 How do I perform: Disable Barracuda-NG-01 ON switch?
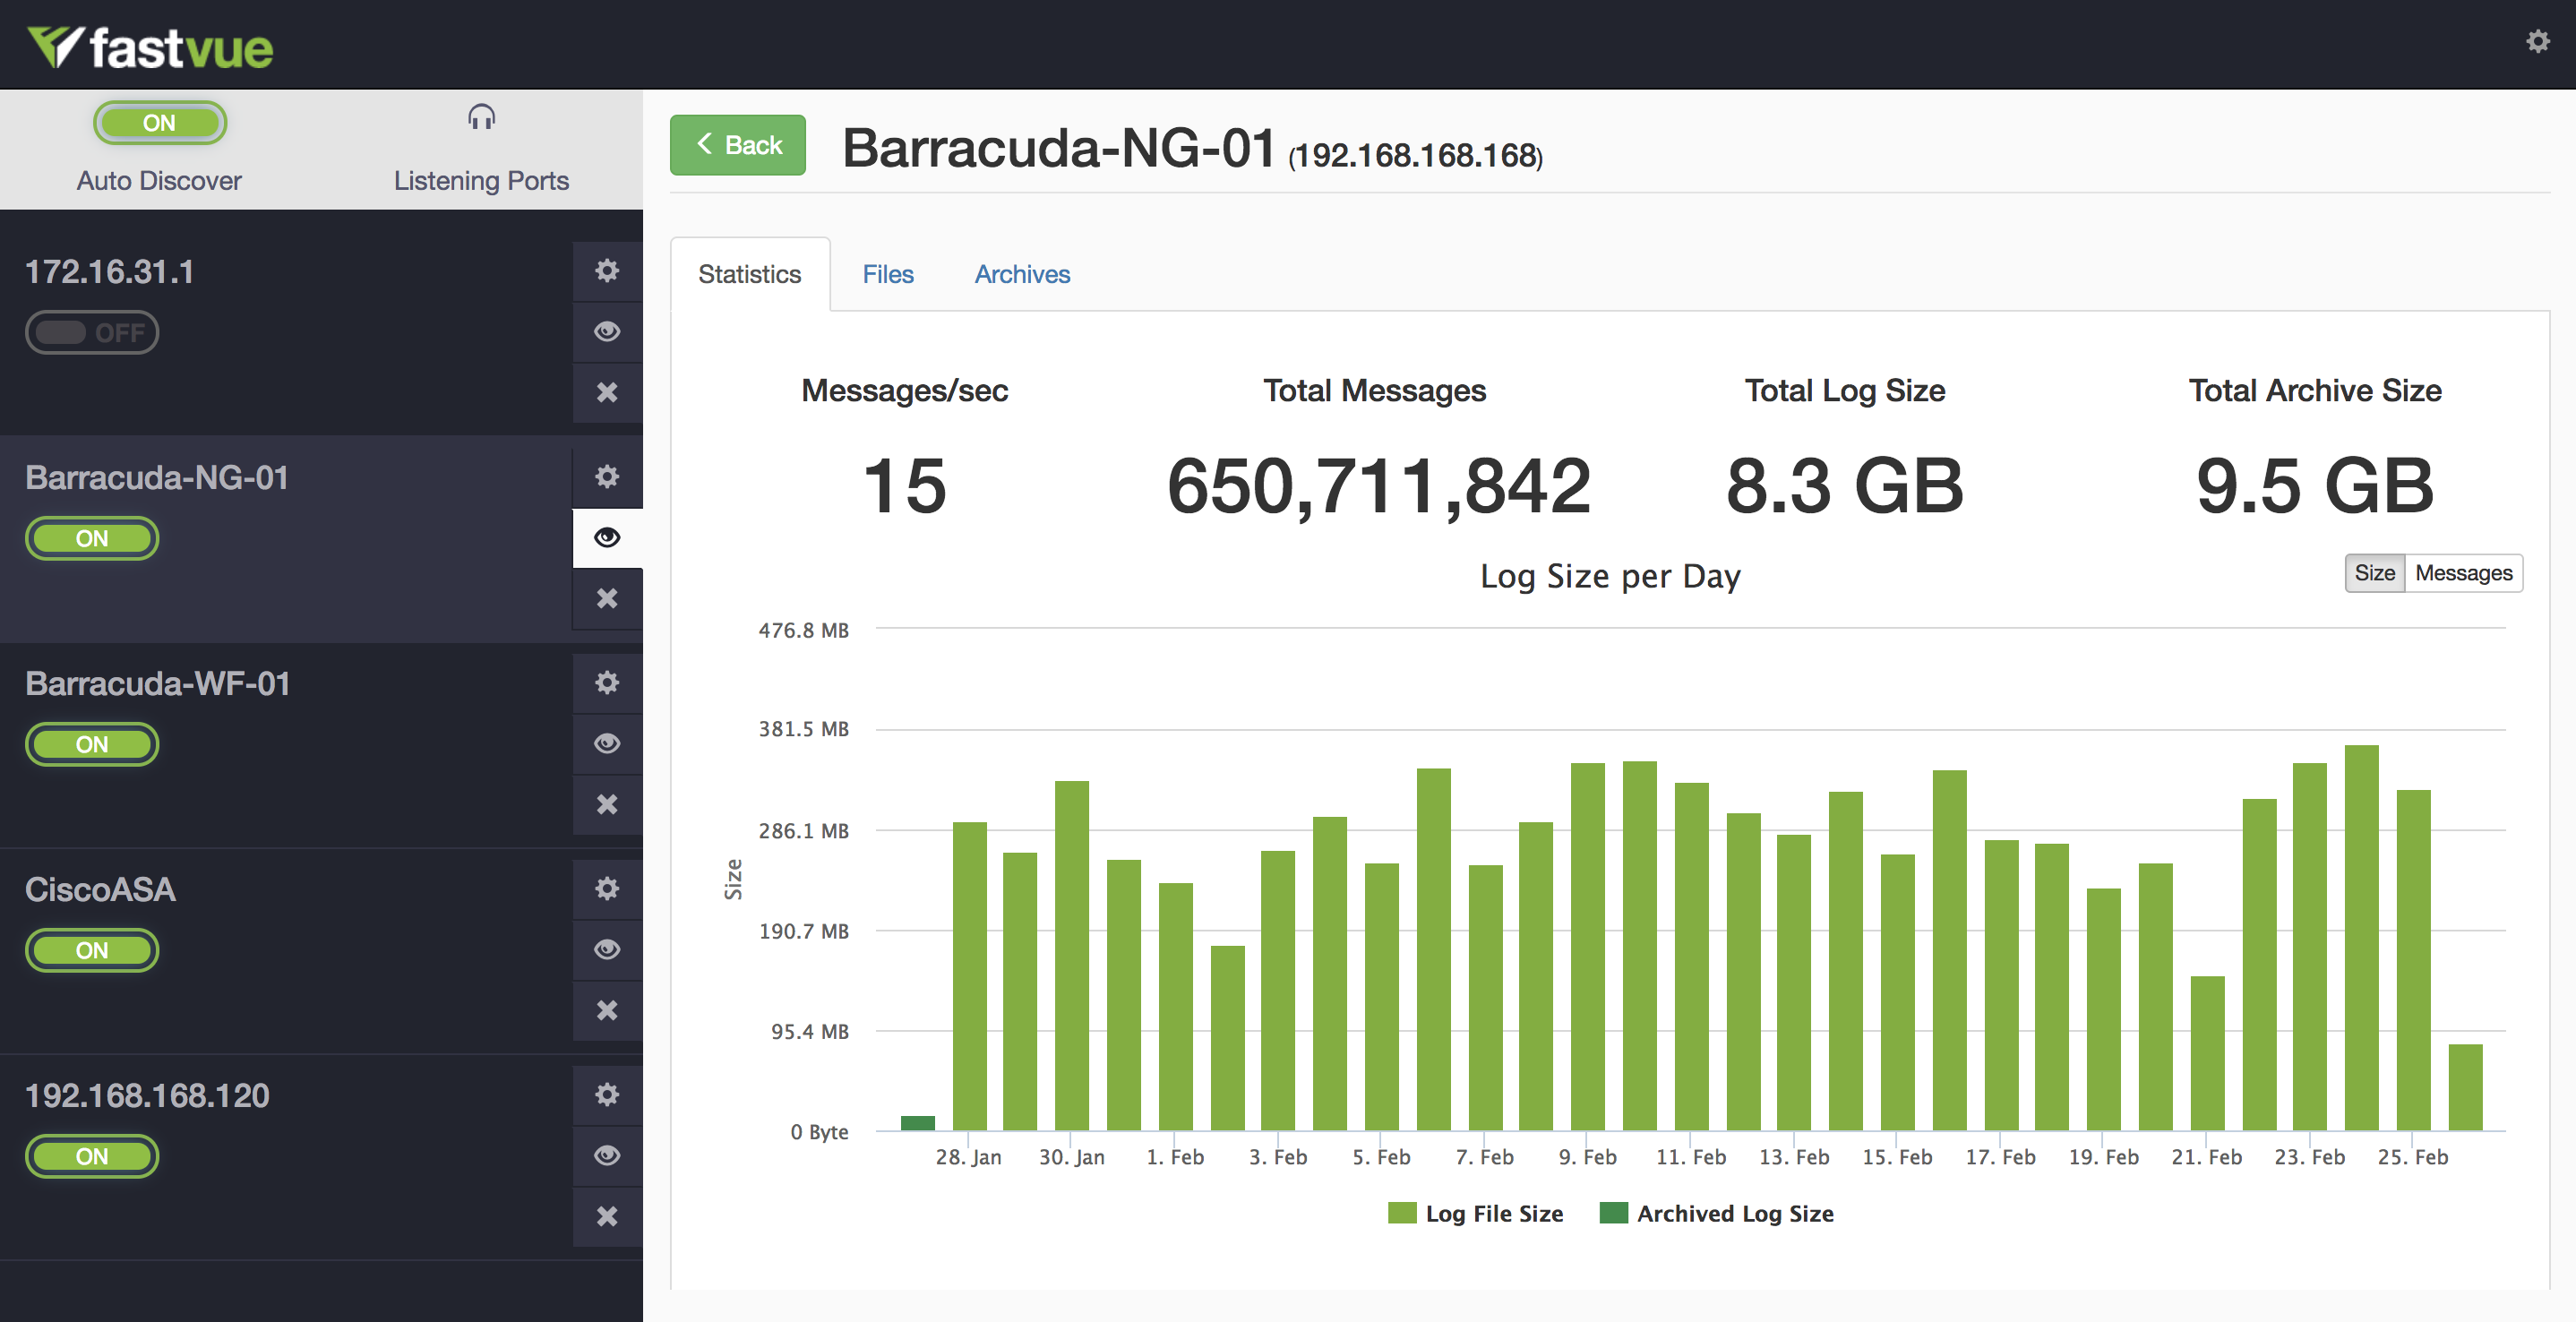92,538
